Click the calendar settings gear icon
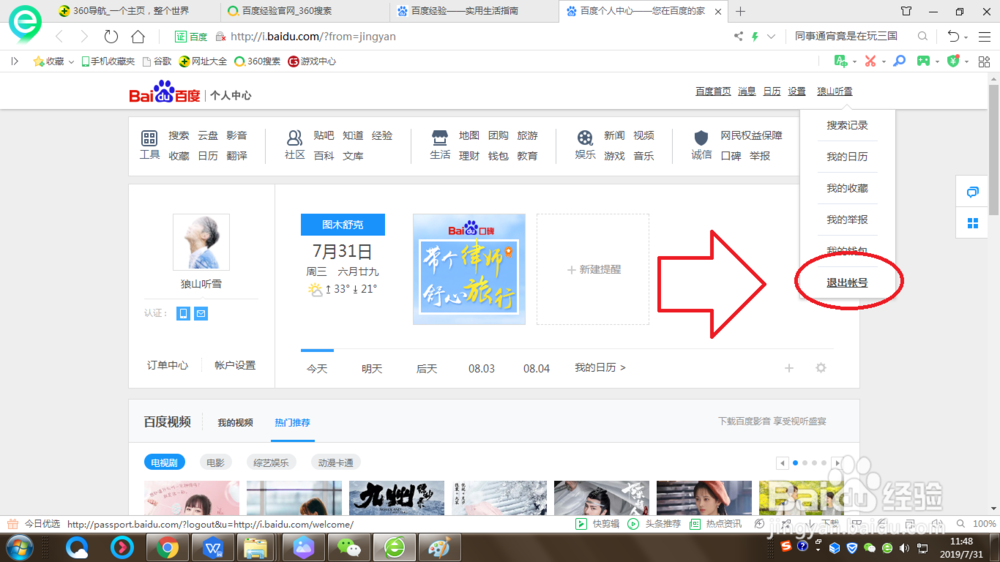 point(821,367)
